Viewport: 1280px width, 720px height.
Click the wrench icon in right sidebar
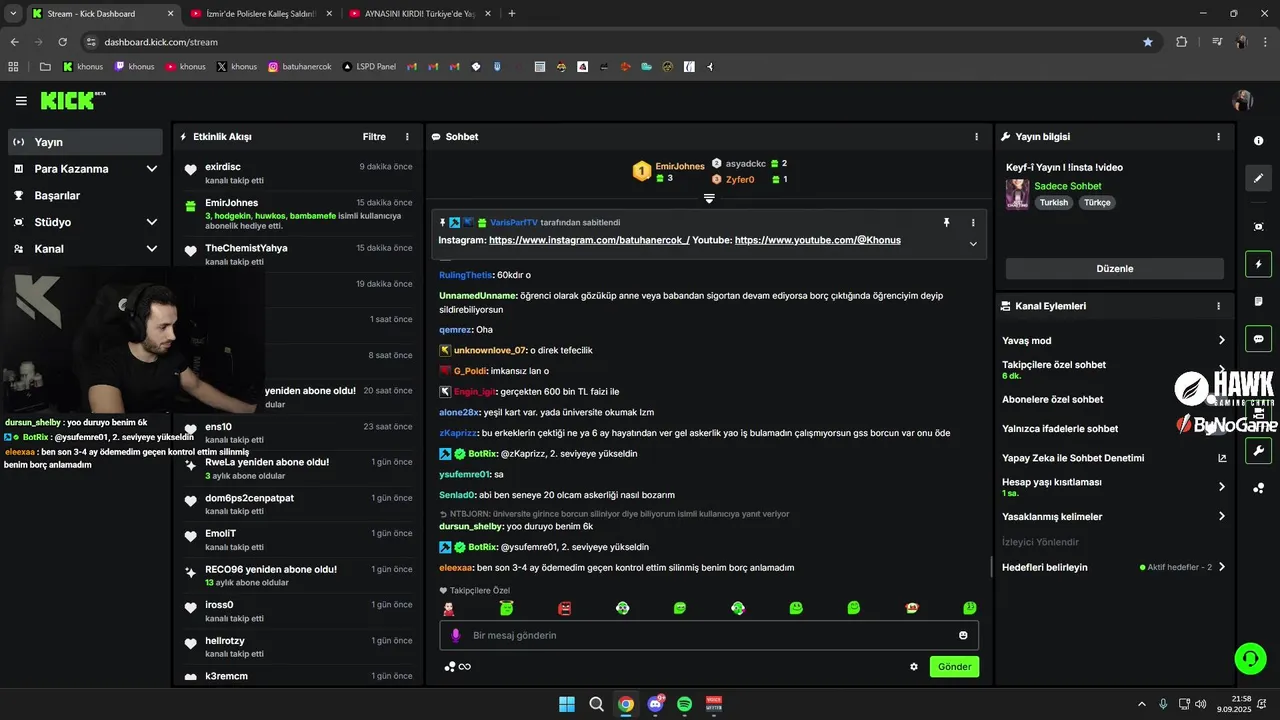(1259, 451)
